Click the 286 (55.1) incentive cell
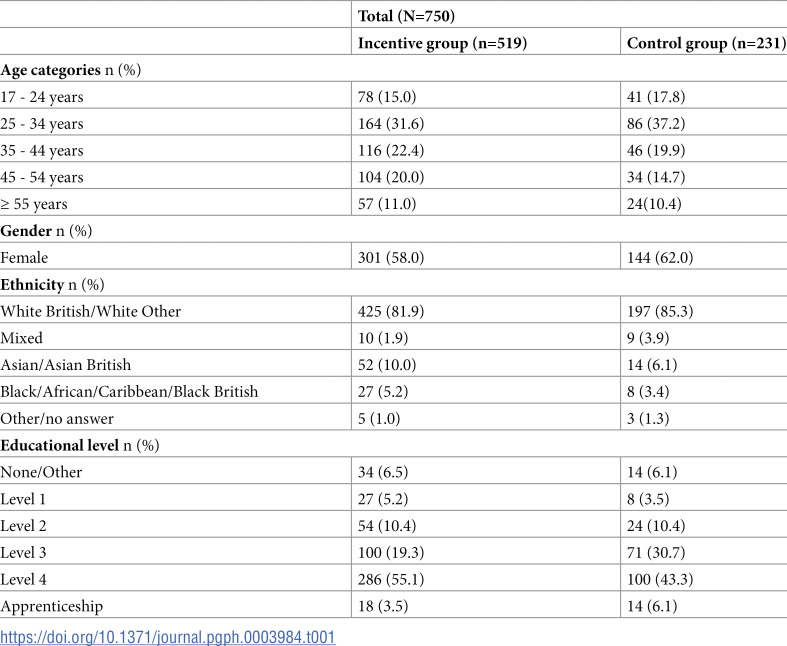 point(390,579)
